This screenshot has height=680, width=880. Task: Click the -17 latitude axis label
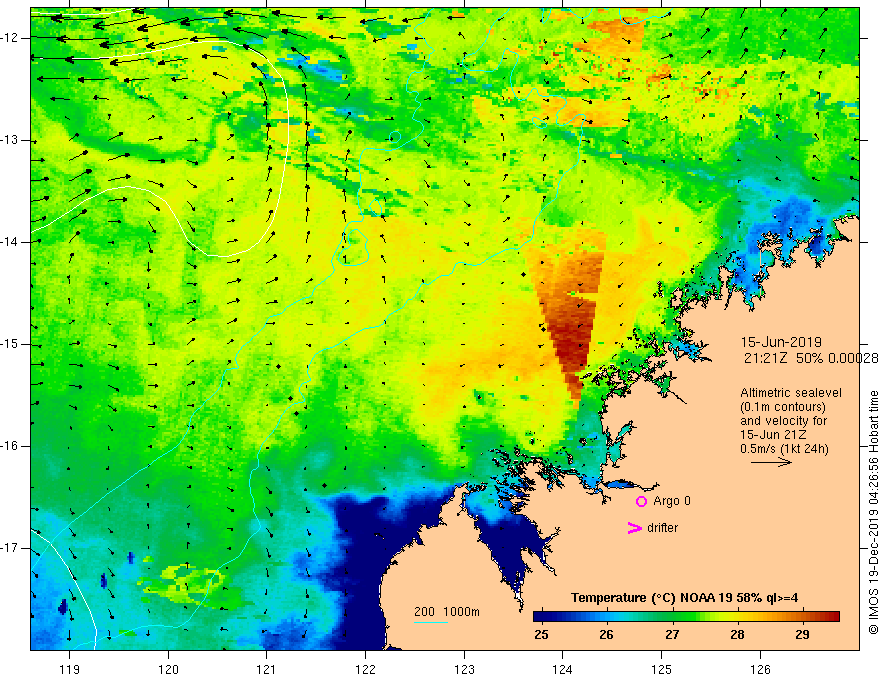(10, 548)
